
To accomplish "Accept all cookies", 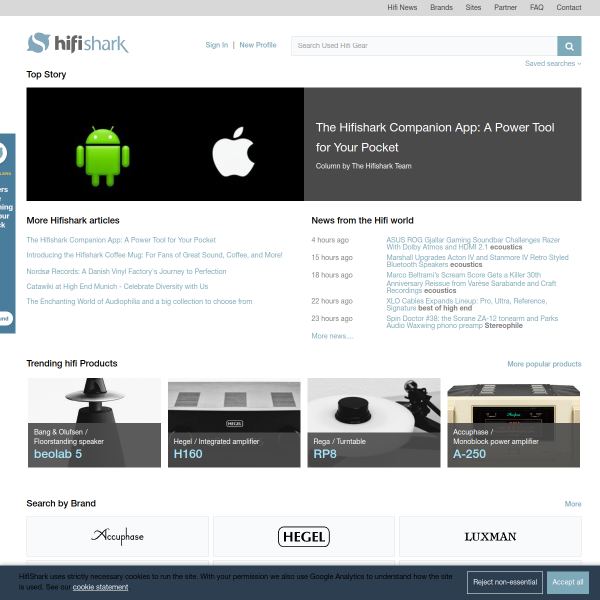I will pyautogui.click(x=567, y=582).
